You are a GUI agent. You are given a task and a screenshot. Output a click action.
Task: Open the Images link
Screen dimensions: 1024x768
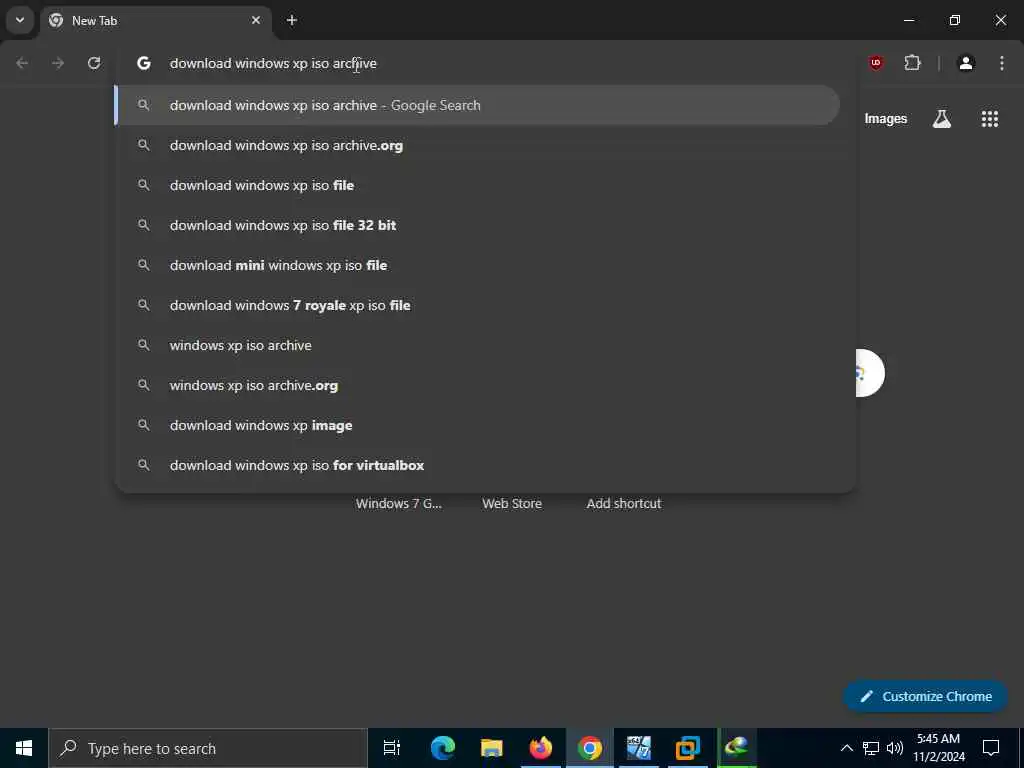pyautogui.click(x=886, y=119)
